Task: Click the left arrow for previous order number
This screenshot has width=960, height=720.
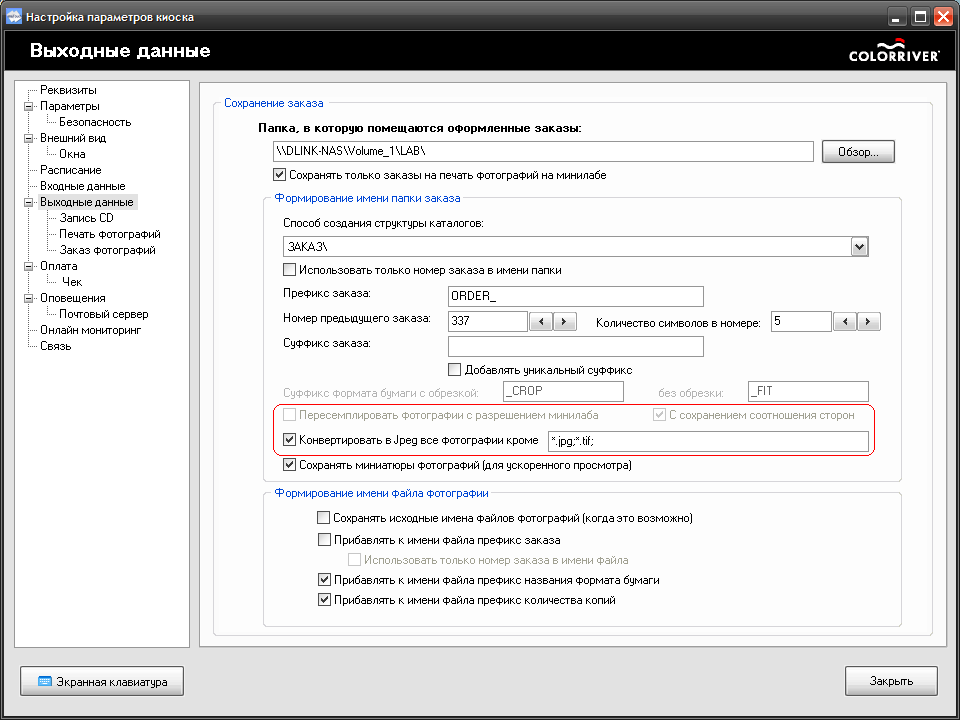Action: coord(541,321)
